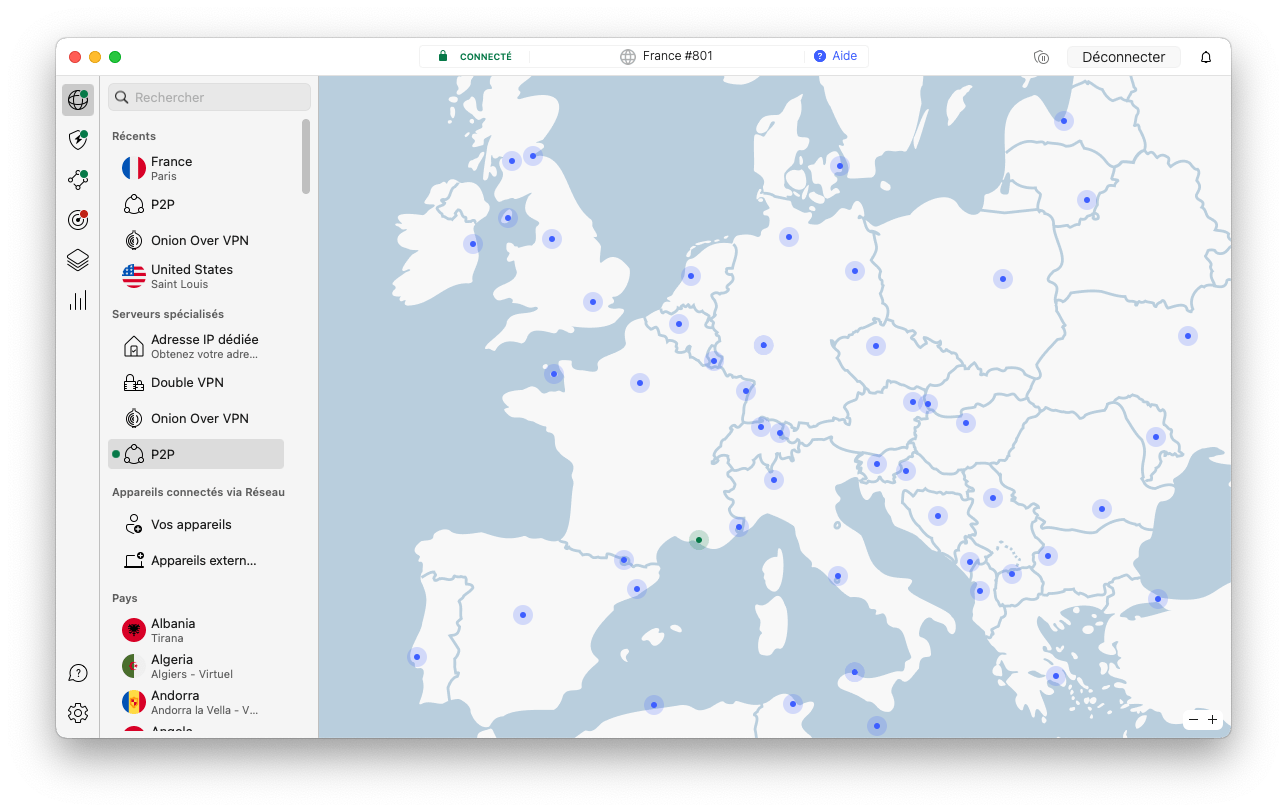This screenshot has height=812, width=1287.
Task: Click the magnifier icon in search field
Action: 122,97
